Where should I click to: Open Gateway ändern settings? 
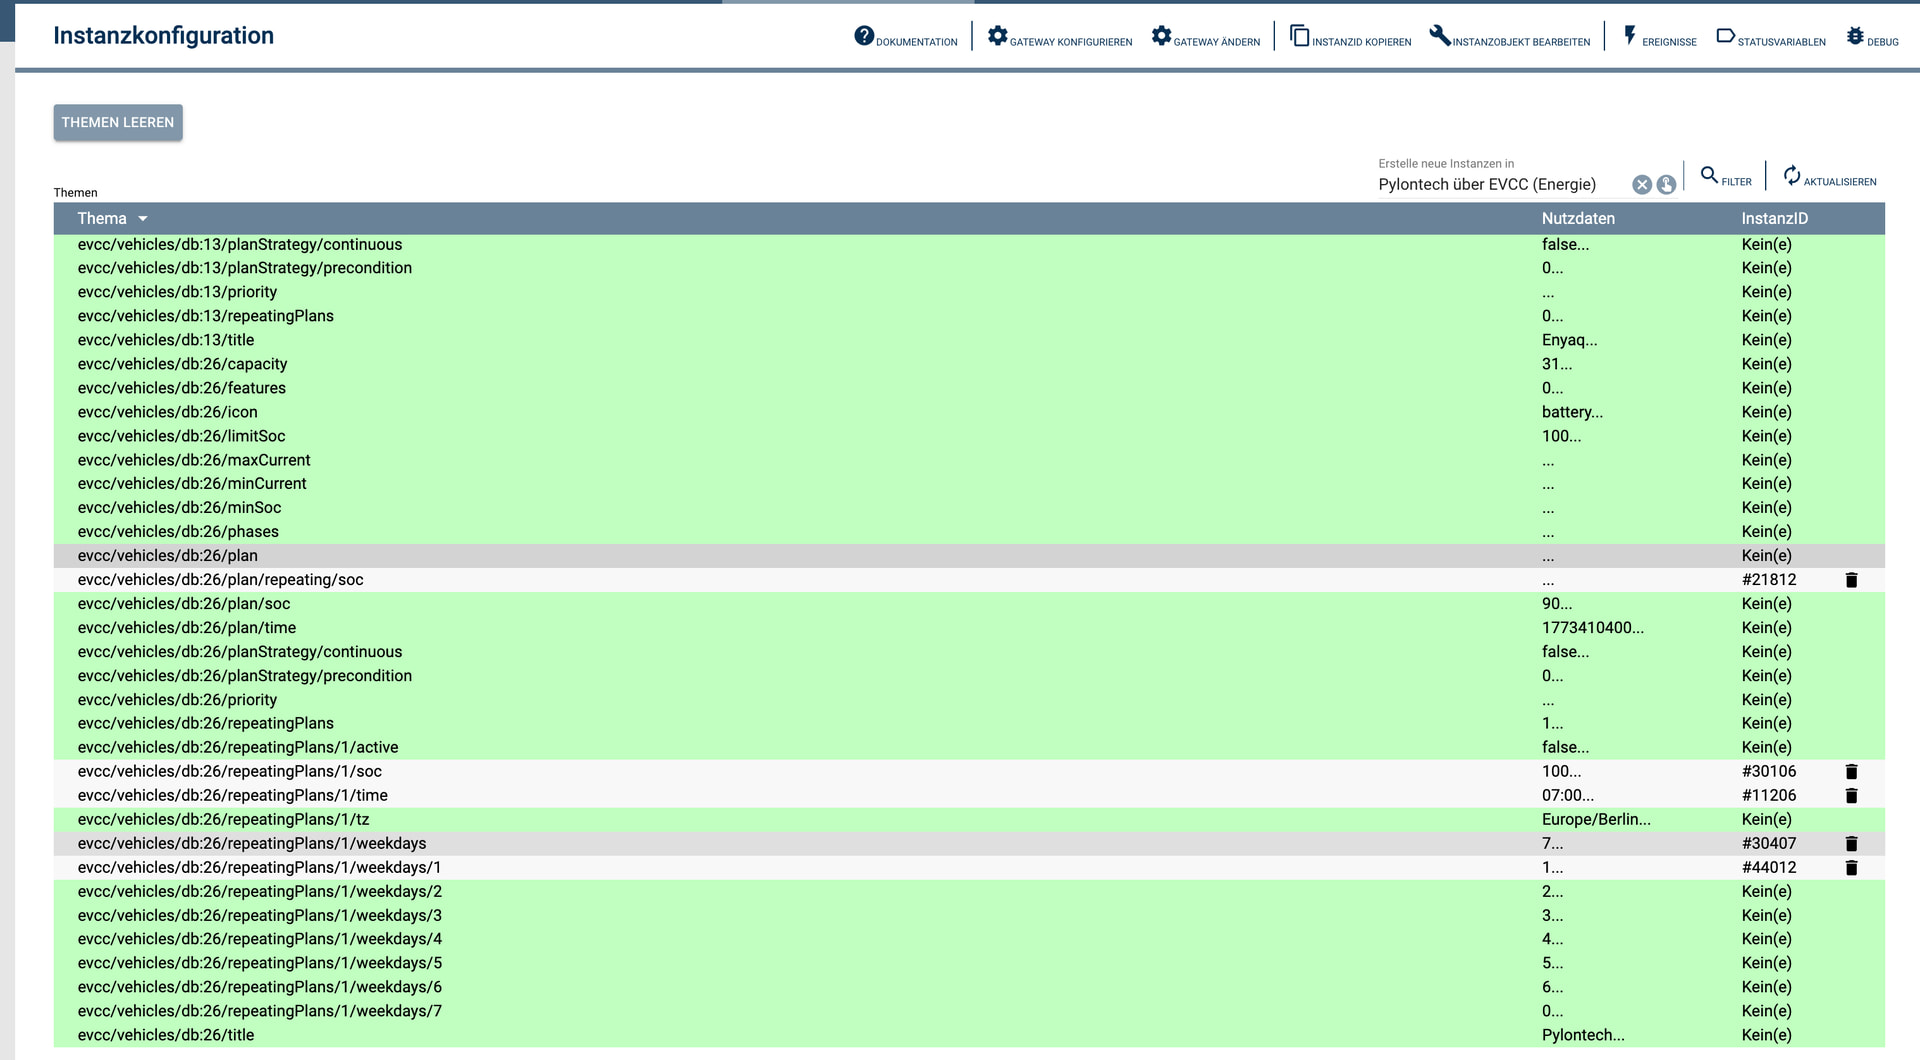click(1161, 36)
